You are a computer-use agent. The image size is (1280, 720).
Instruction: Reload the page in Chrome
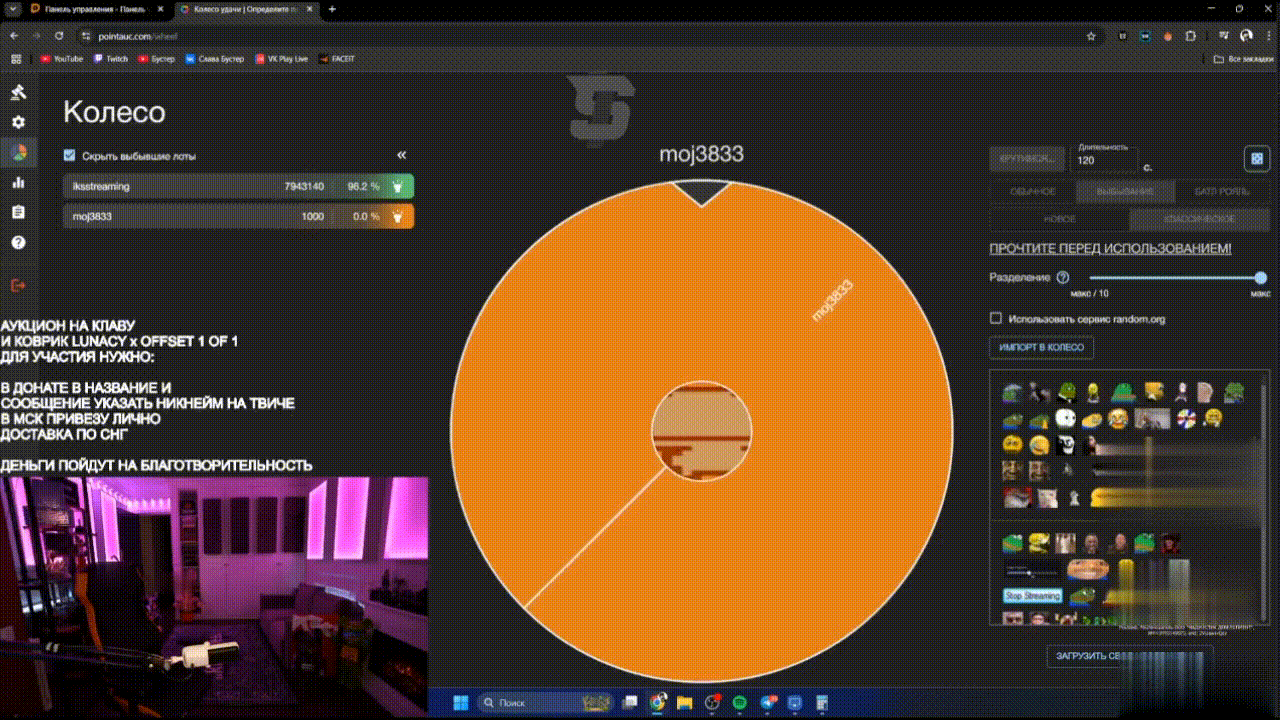point(59,35)
